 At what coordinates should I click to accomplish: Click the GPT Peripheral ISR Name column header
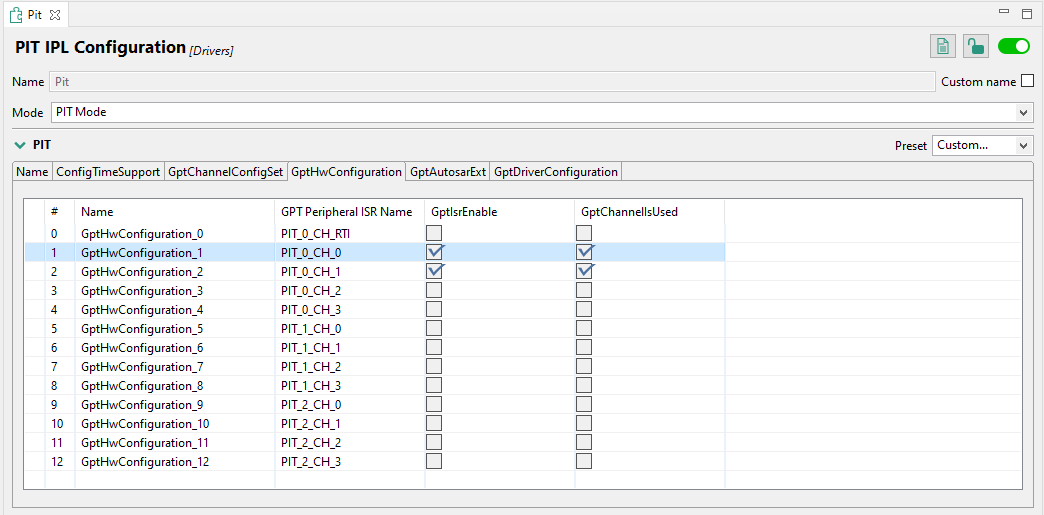click(350, 212)
